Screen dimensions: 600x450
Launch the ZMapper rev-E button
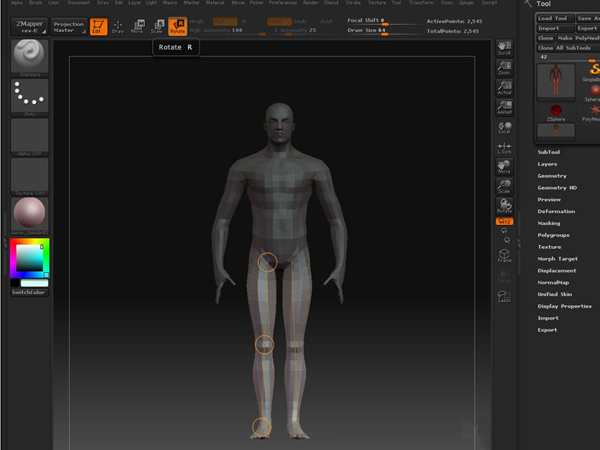pos(29,26)
